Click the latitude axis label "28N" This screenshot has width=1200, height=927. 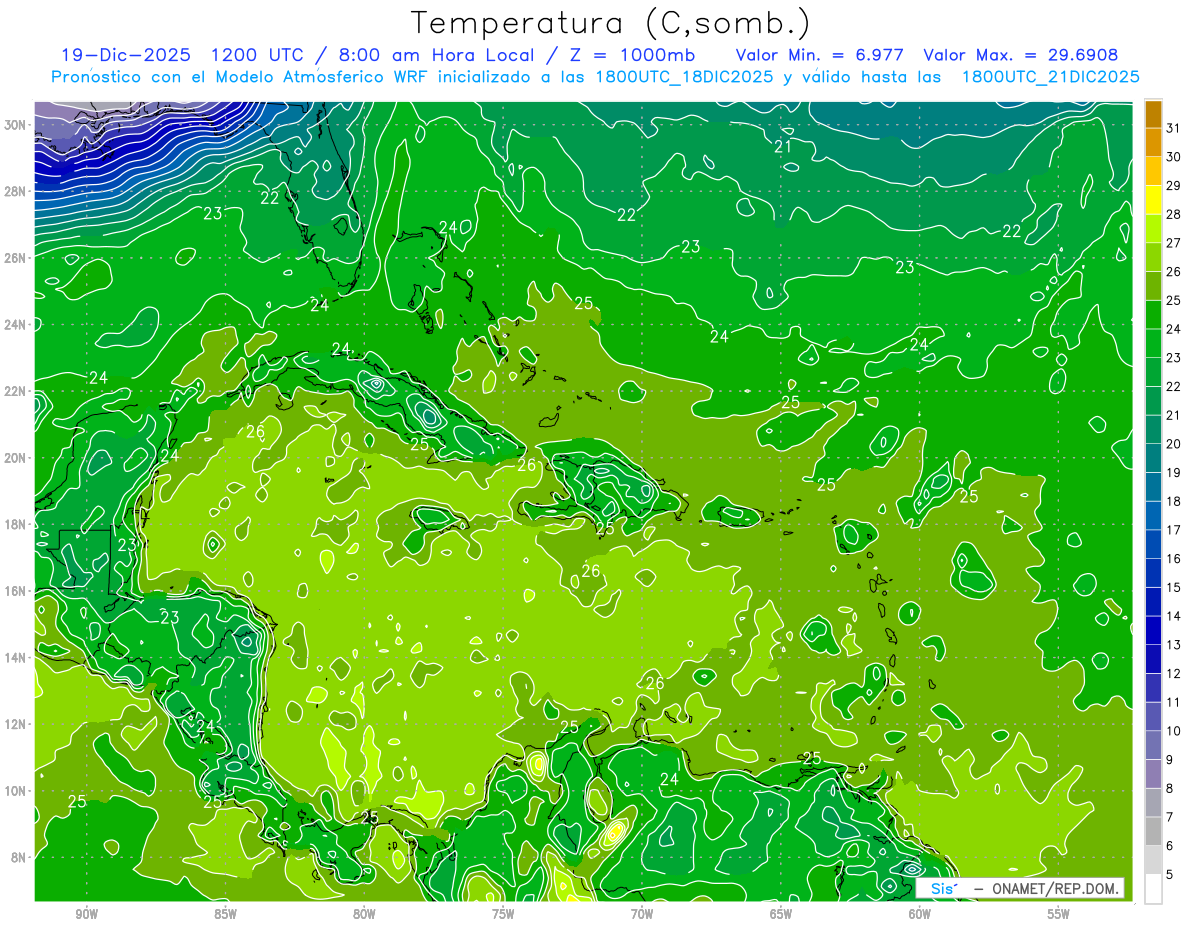pos(17,191)
